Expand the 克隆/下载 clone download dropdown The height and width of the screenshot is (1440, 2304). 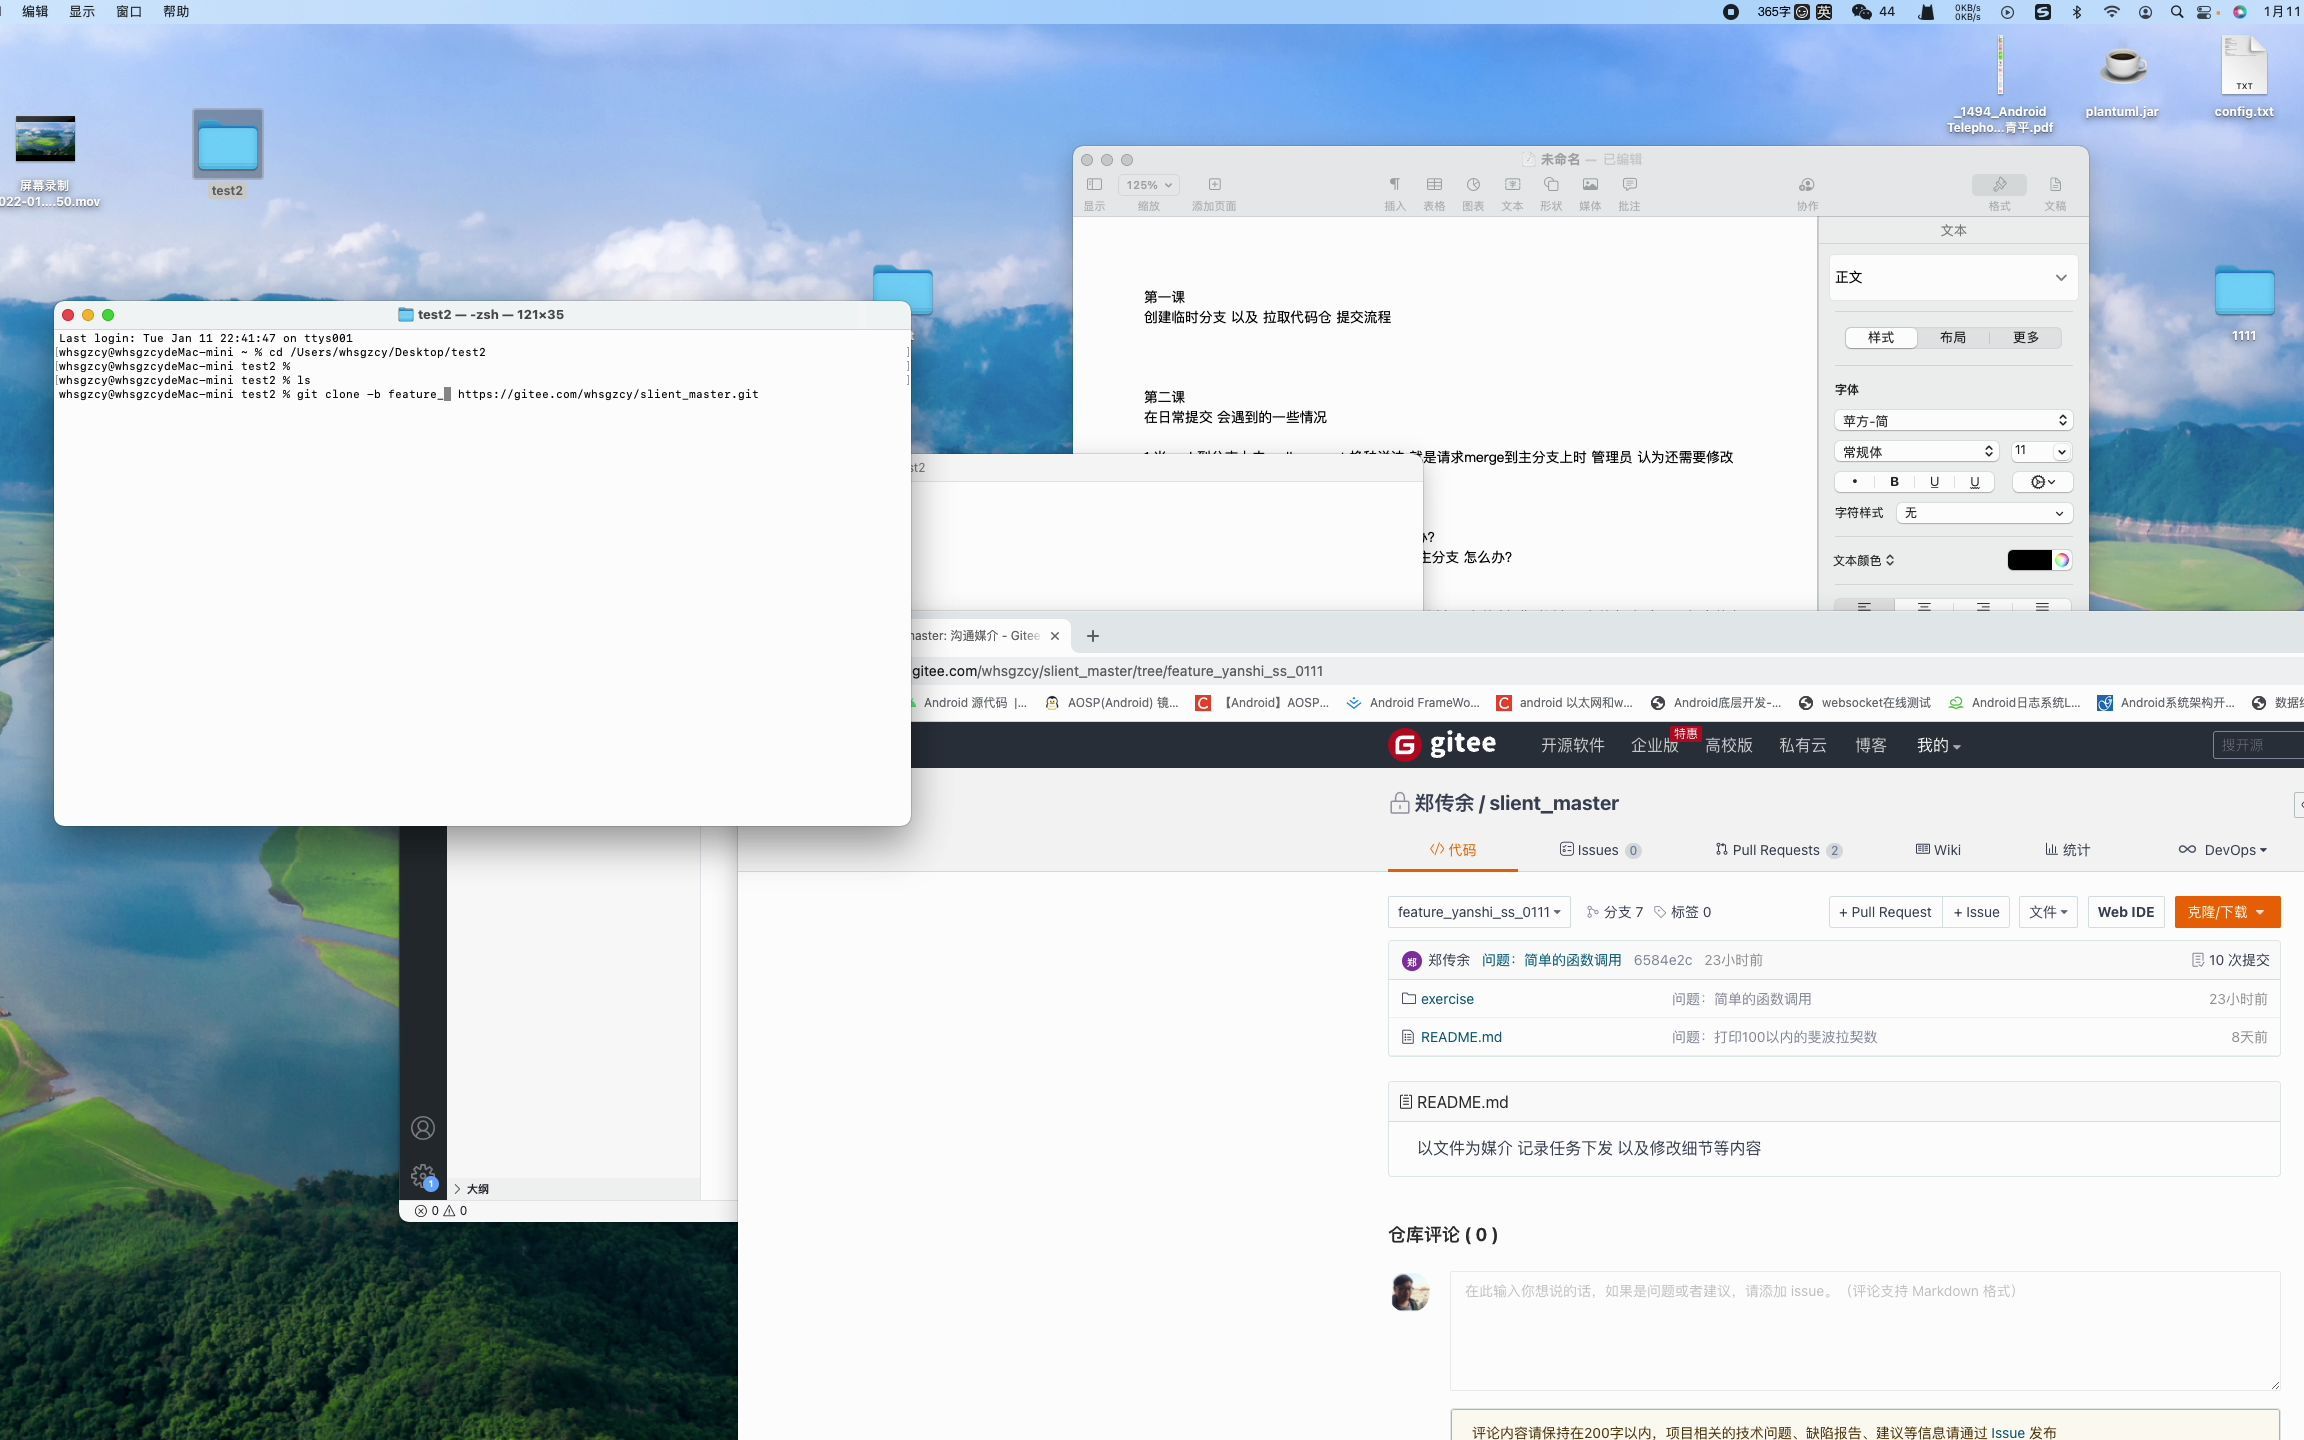[2227, 912]
